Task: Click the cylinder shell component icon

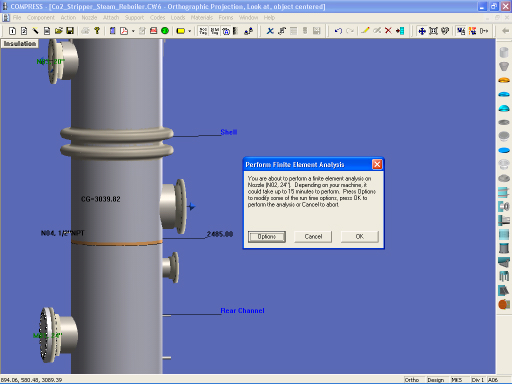Action: [x=504, y=52]
